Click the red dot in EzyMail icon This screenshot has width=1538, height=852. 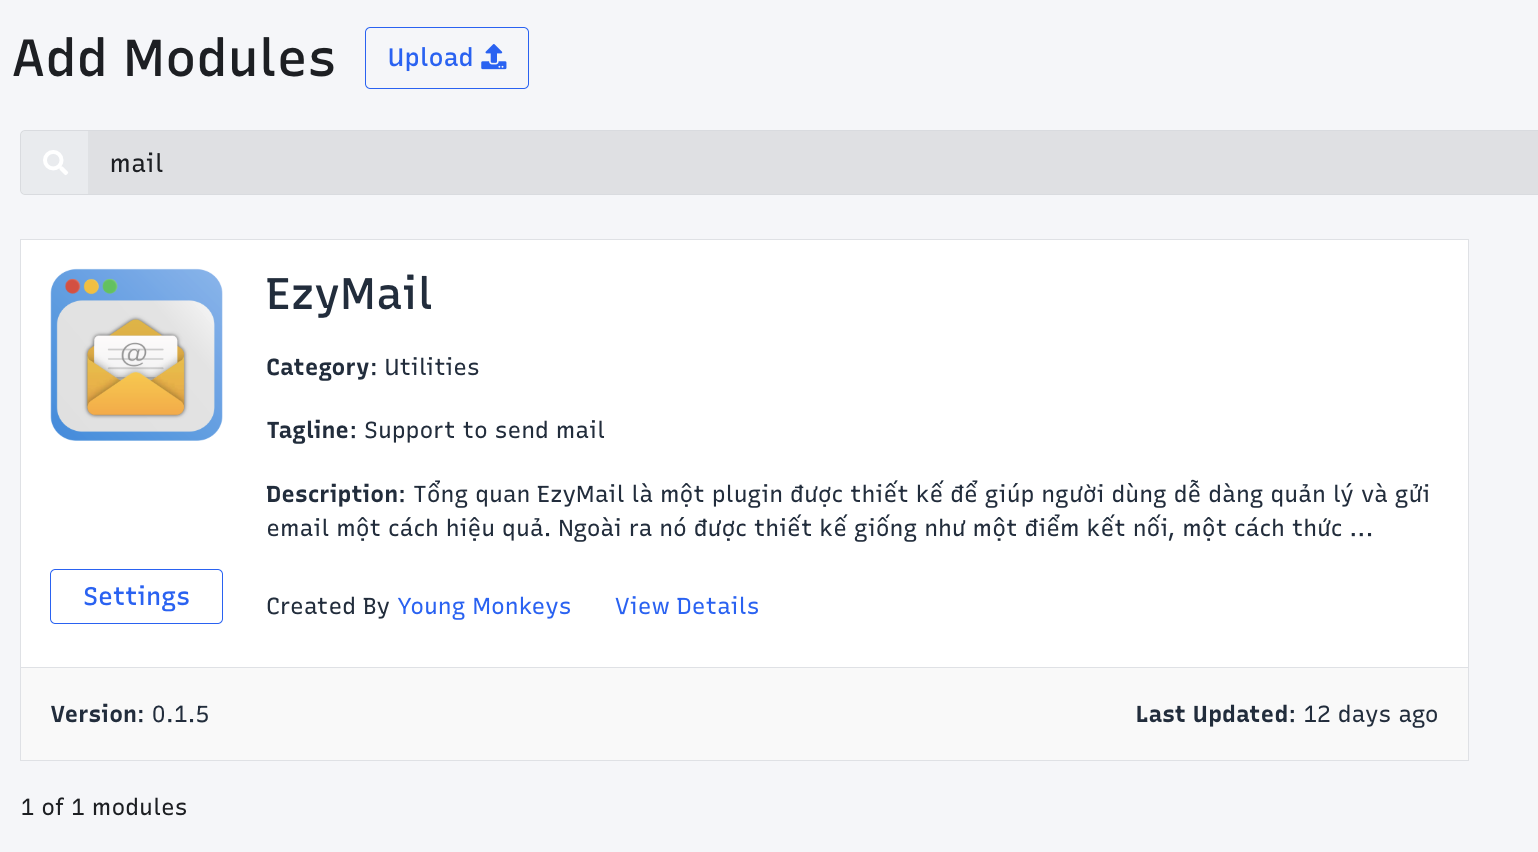(72, 286)
